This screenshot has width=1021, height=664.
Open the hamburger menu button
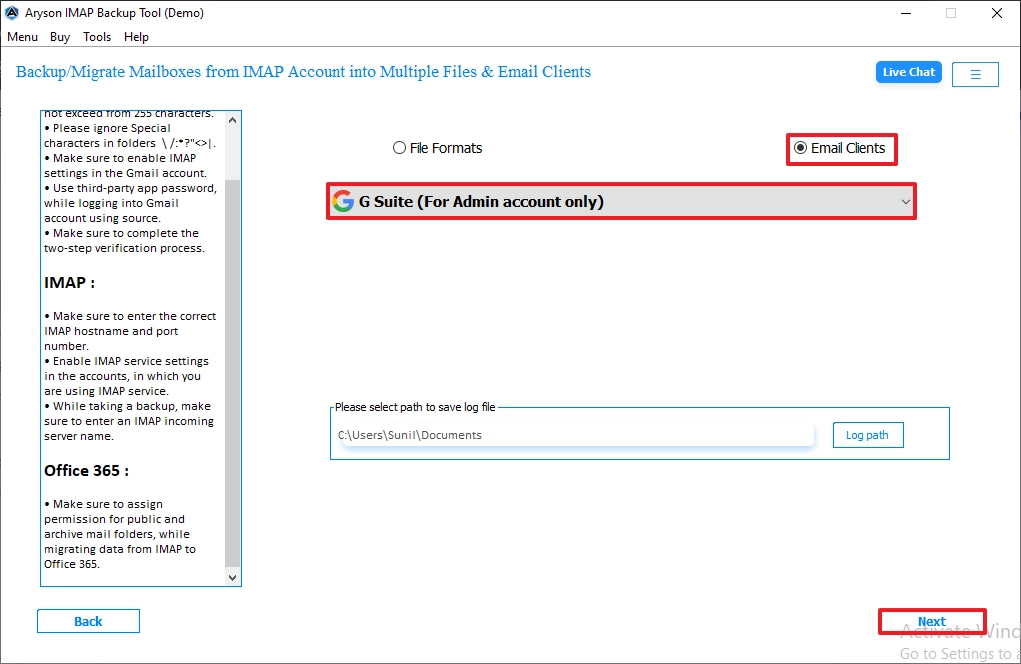(975, 74)
